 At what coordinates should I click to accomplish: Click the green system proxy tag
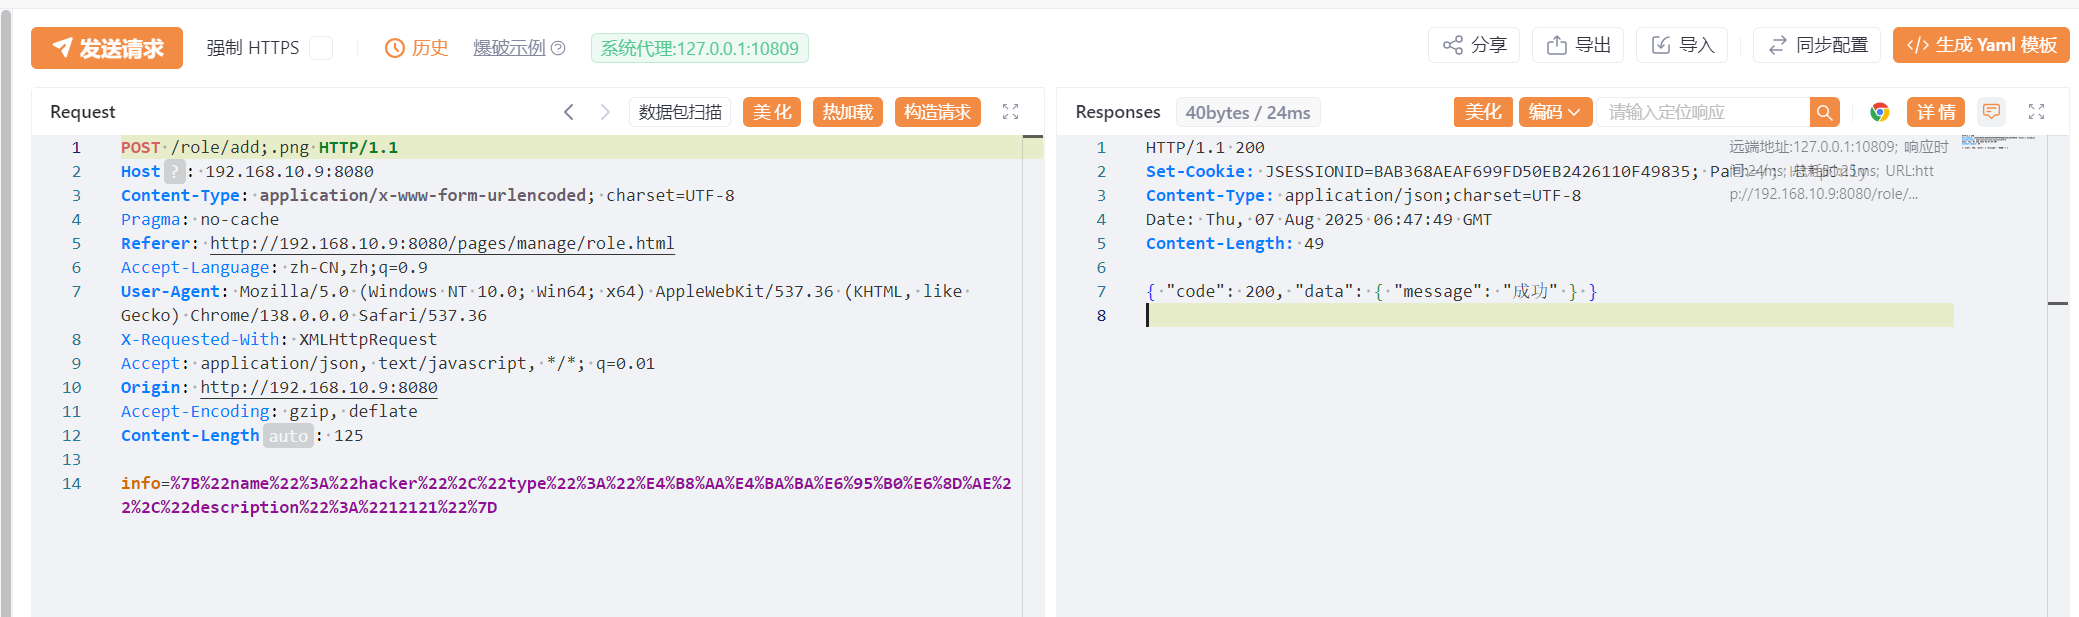(x=699, y=48)
